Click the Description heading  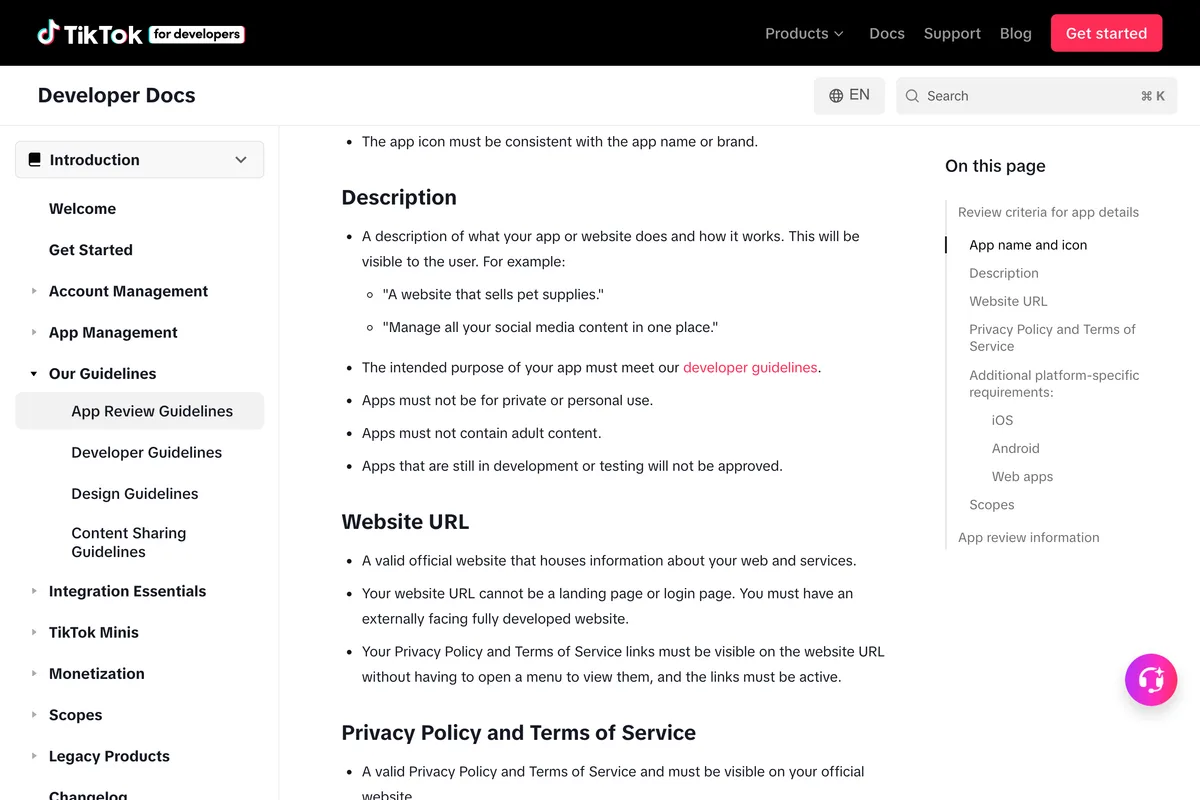(399, 198)
